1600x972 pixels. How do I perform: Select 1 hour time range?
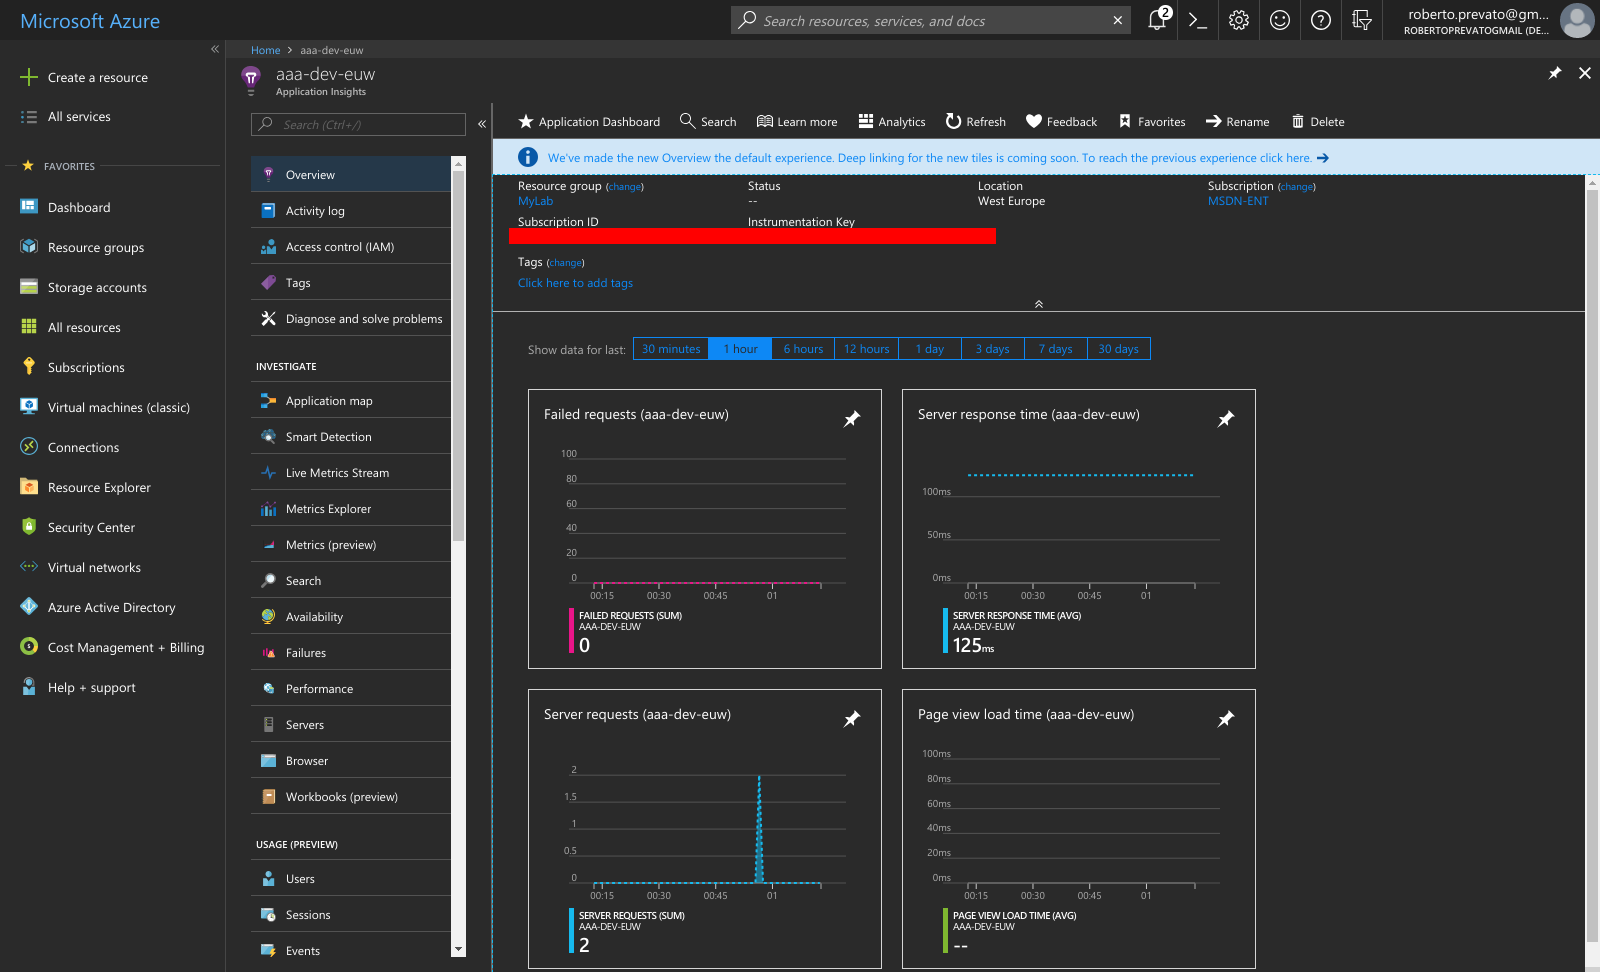[x=740, y=349]
